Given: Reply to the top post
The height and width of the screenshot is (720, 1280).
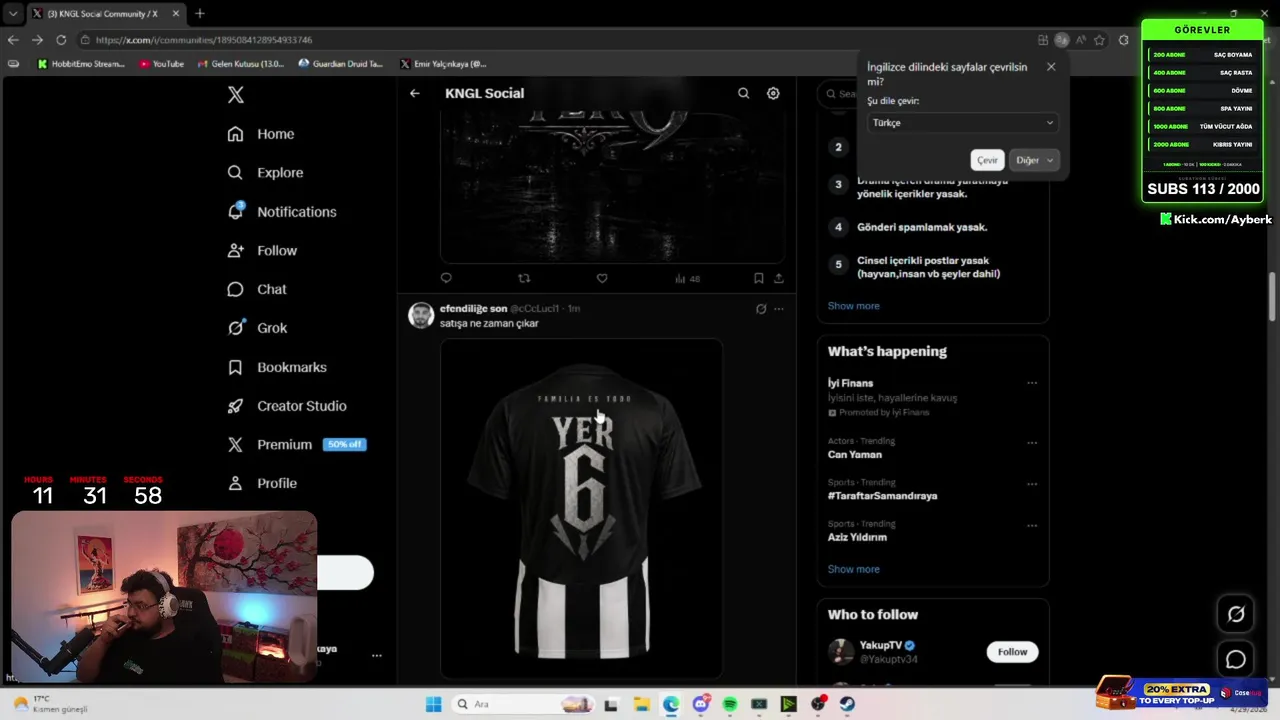Looking at the screenshot, I should pos(446,278).
